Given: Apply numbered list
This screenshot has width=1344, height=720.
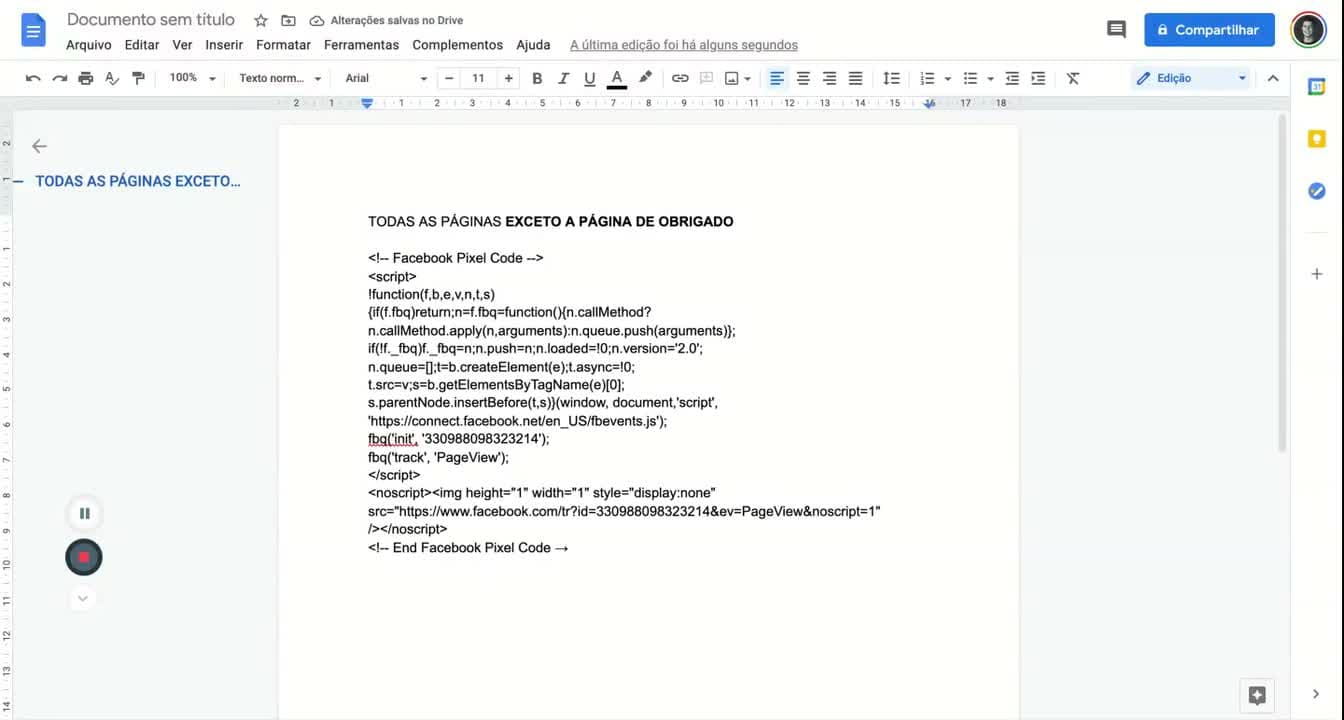Looking at the screenshot, I should 927,78.
